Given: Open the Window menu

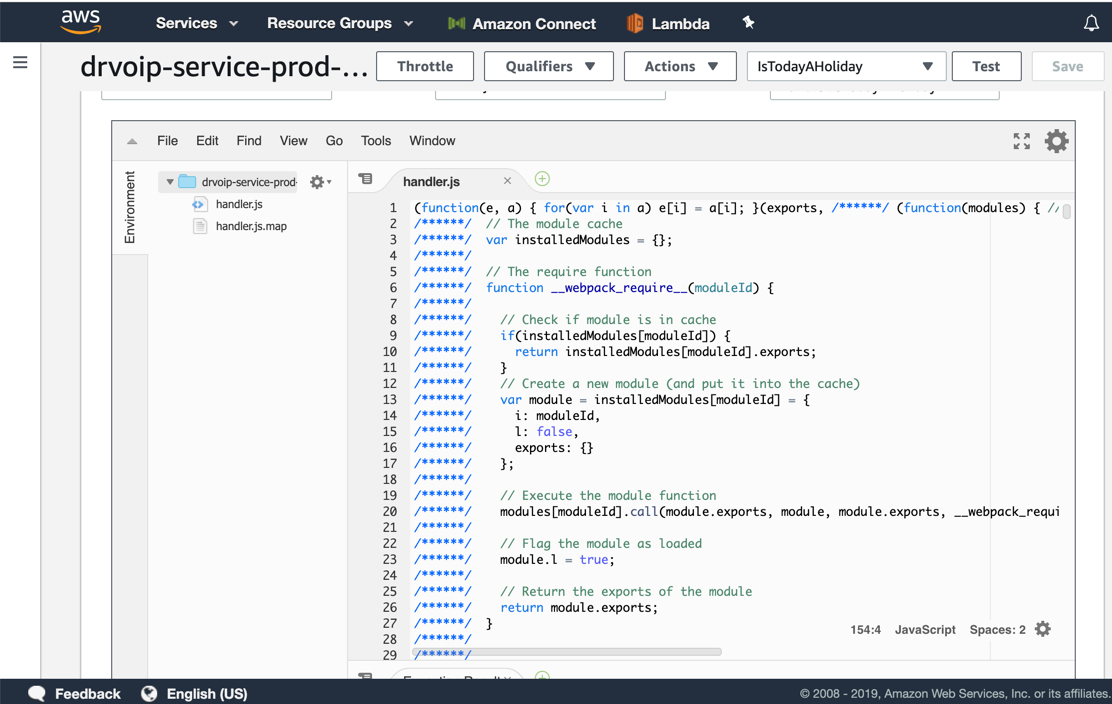Looking at the screenshot, I should tap(432, 140).
